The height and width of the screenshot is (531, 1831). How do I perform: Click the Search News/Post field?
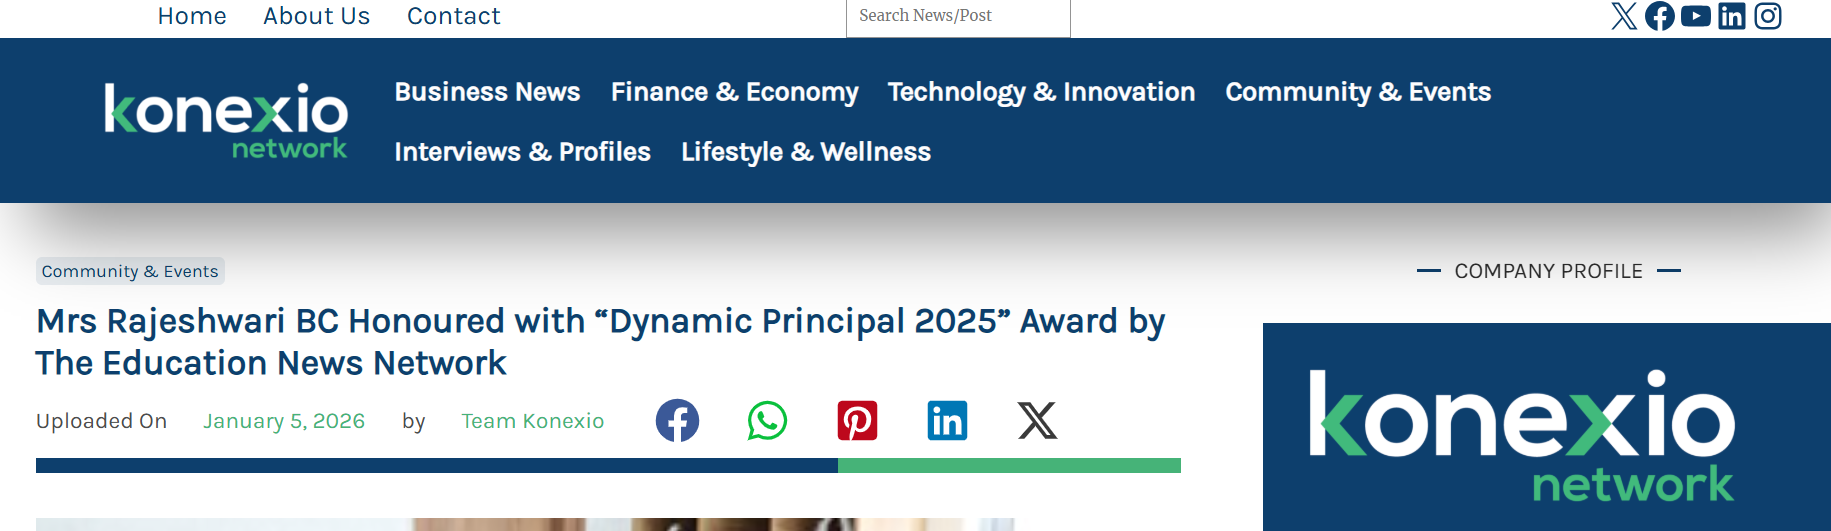(957, 17)
